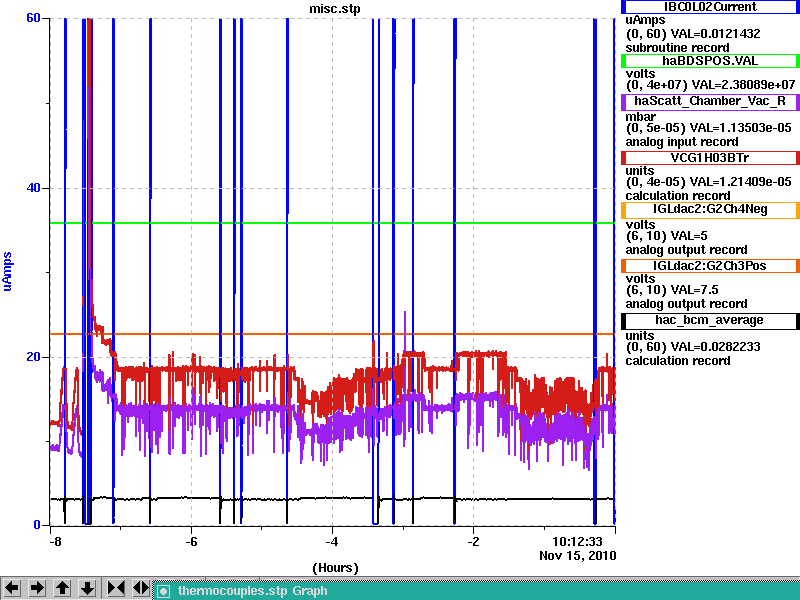
Task: Click calculation record under VCG1H03BTr
Action: click(x=678, y=196)
